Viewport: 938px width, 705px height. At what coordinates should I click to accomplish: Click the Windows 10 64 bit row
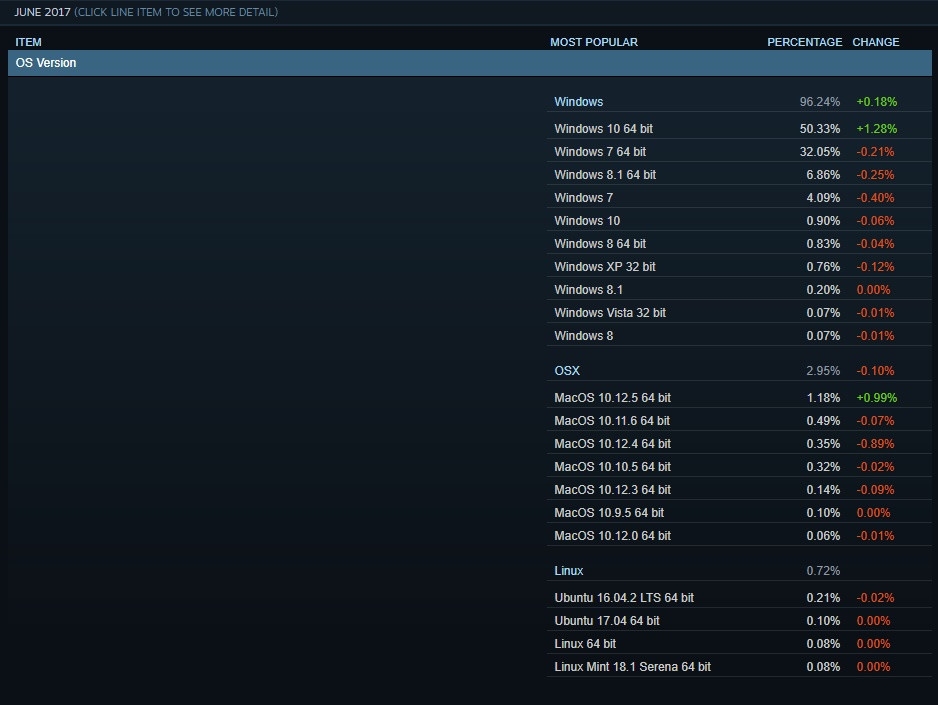pos(739,129)
